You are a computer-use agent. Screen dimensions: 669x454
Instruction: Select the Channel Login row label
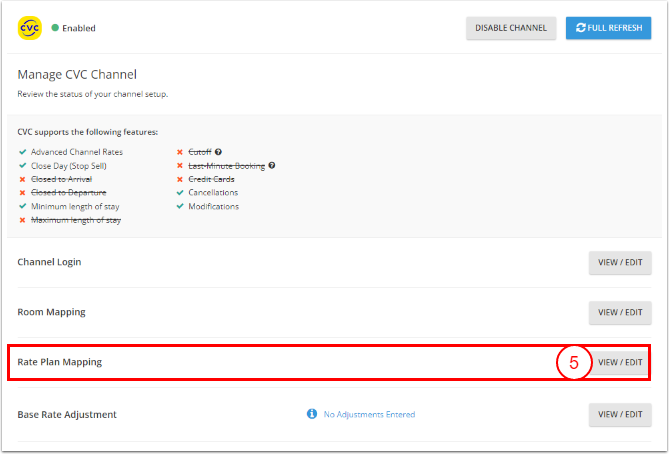(x=49, y=262)
